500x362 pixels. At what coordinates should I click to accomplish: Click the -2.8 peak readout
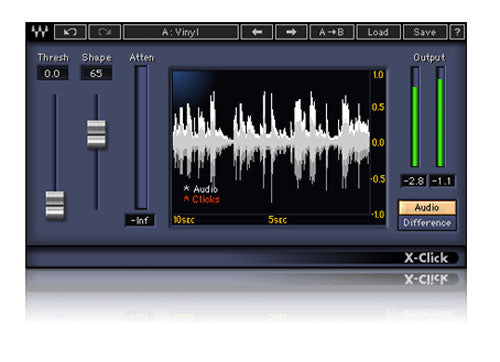413,181
